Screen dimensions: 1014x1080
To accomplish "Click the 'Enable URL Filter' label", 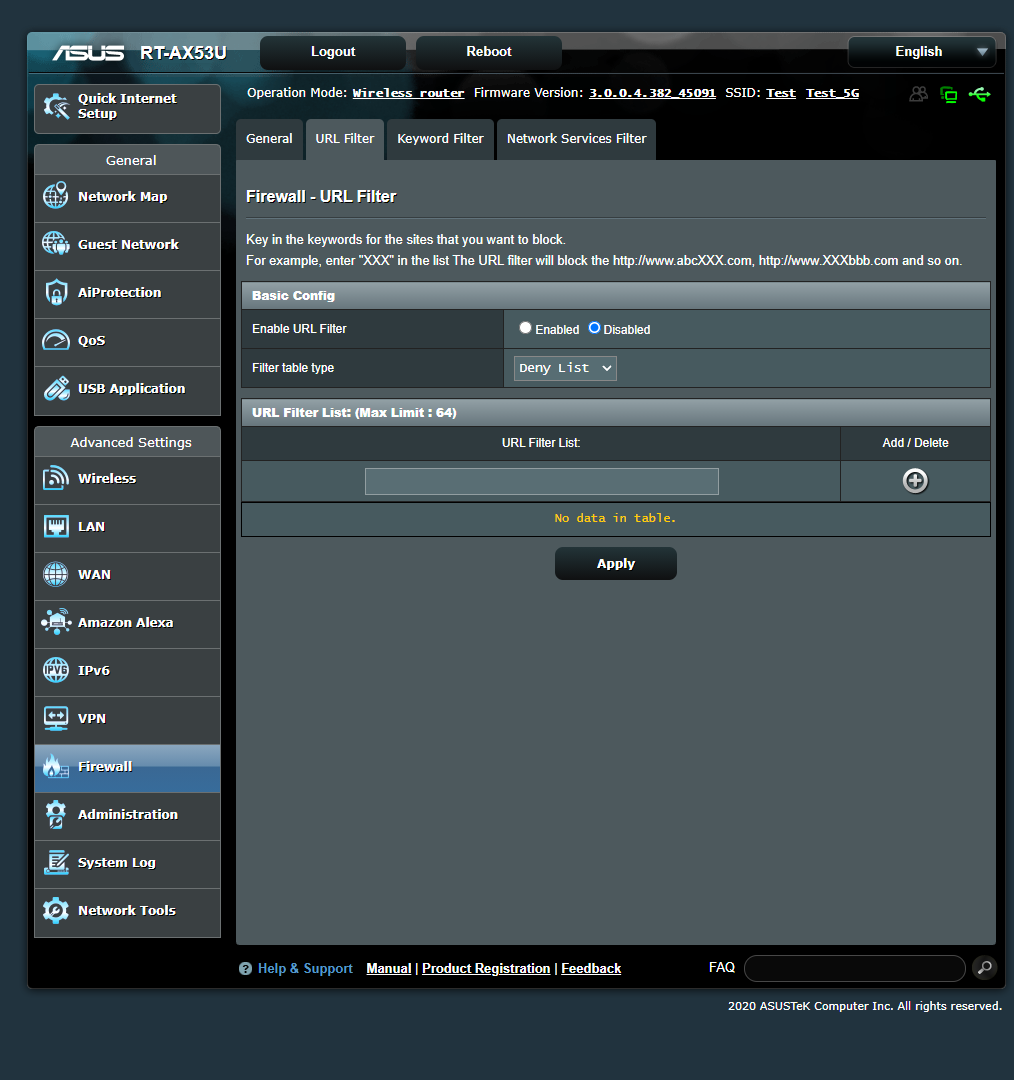I will (x=299, y=329).
